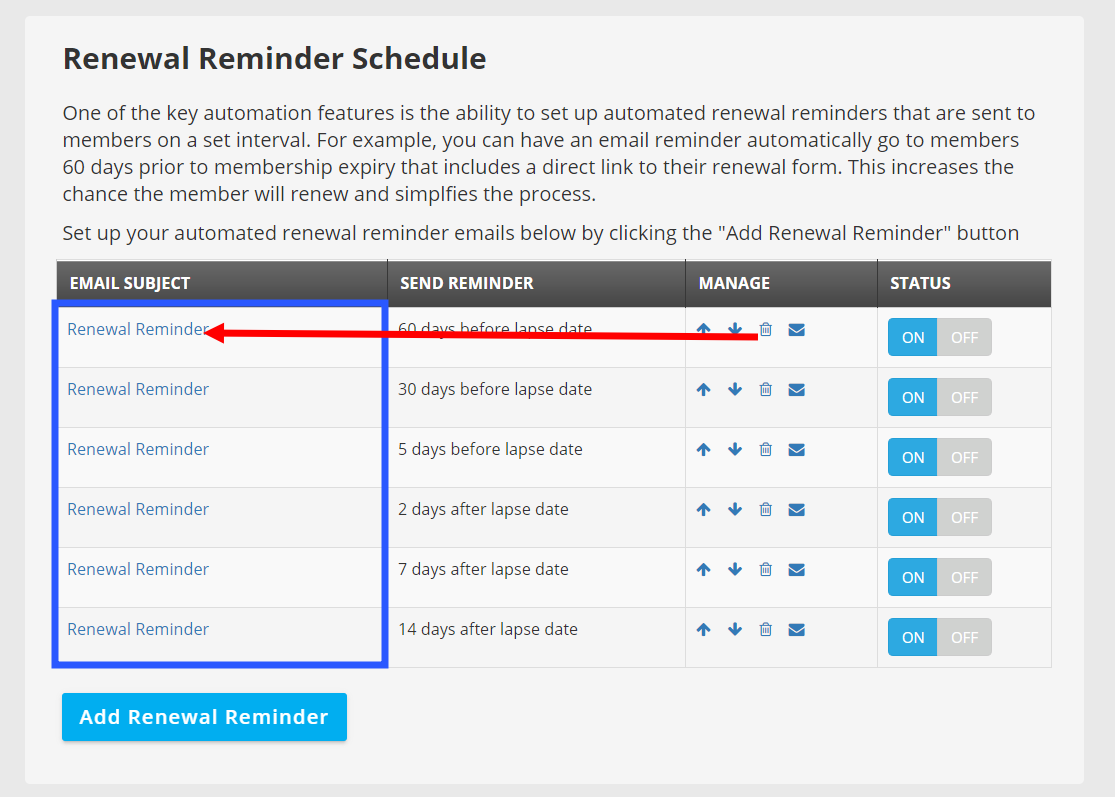Turn OFF the 60 days before reminder
Image resolution: width=1115 pixels, height=797 pixels.
pyautogui.click(x=964, y=338)
